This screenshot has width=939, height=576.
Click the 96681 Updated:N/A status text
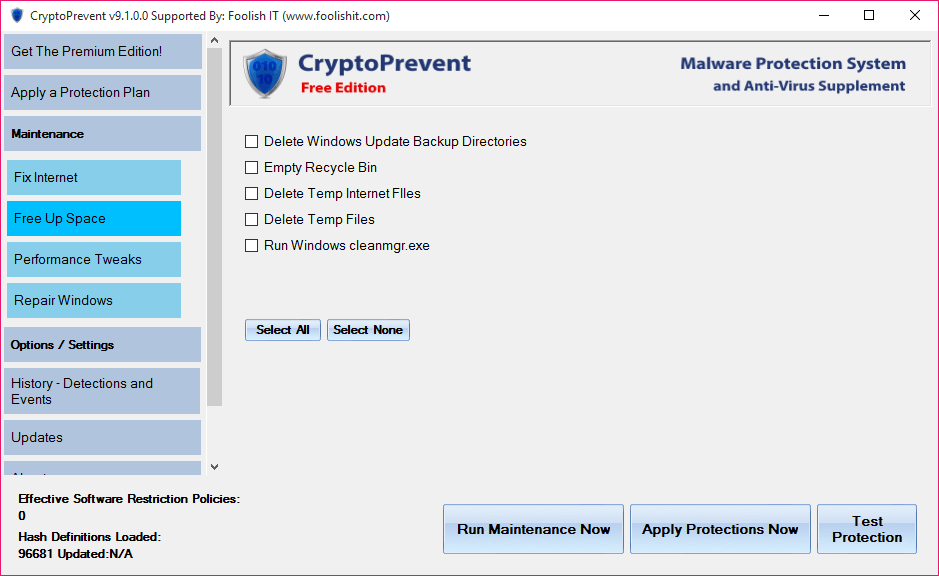click(x=75, y=554)
